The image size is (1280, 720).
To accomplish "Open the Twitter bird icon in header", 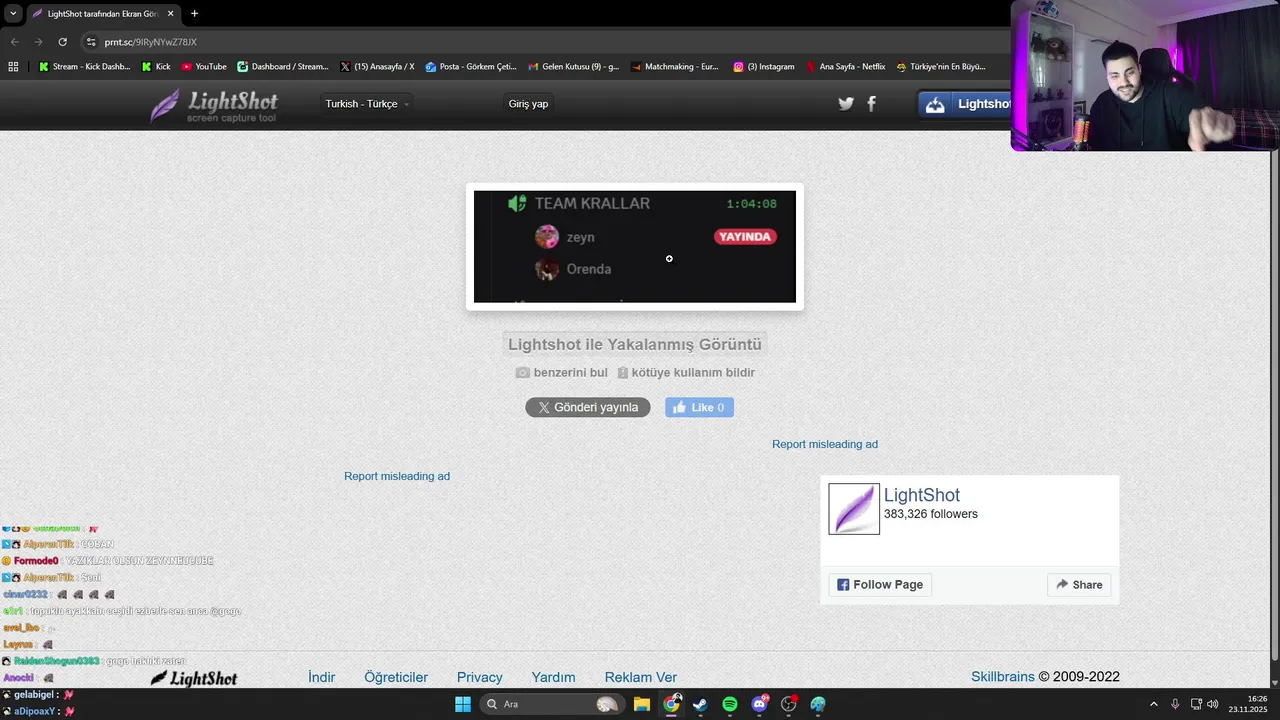I will tap(846, 104).
